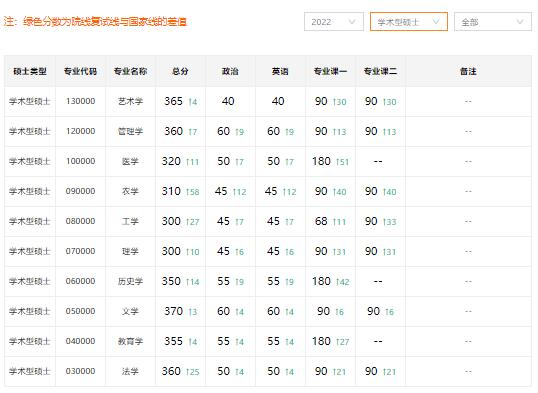Screen dimensions: 538x393
Task: Click the 180 专业课一 score for 教育学
Action: click(321, 341)
